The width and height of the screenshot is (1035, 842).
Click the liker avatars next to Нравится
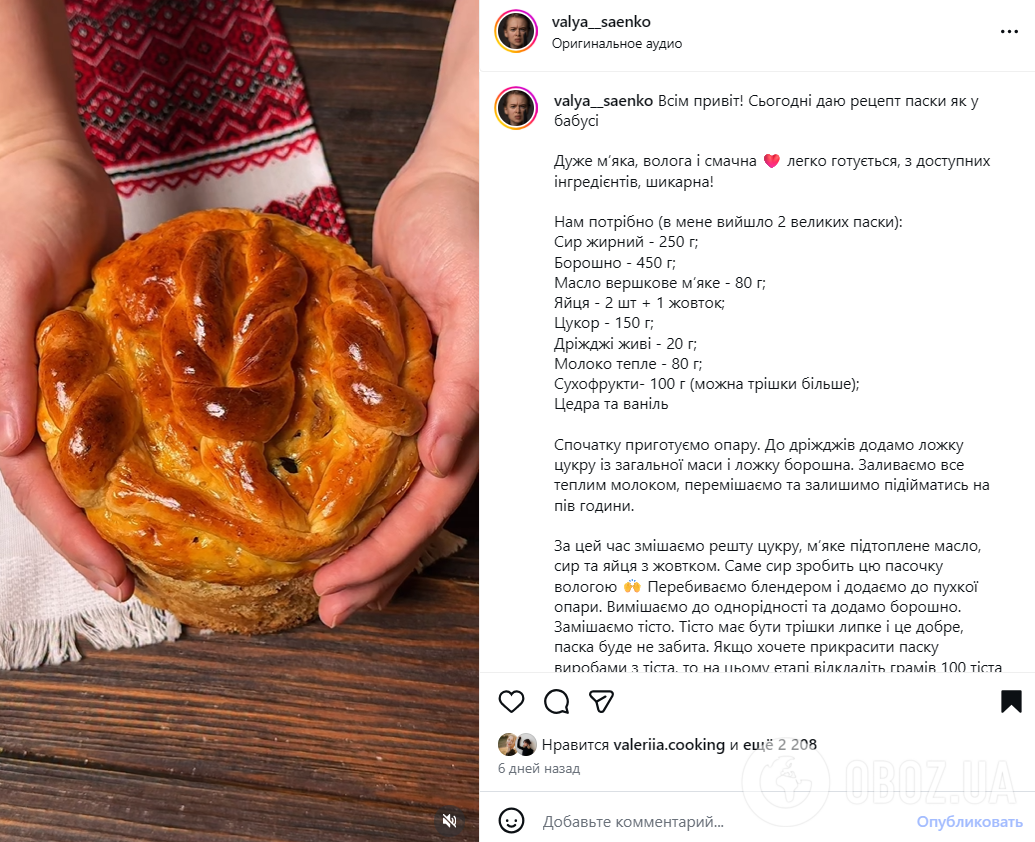click(x=517, y=744)
